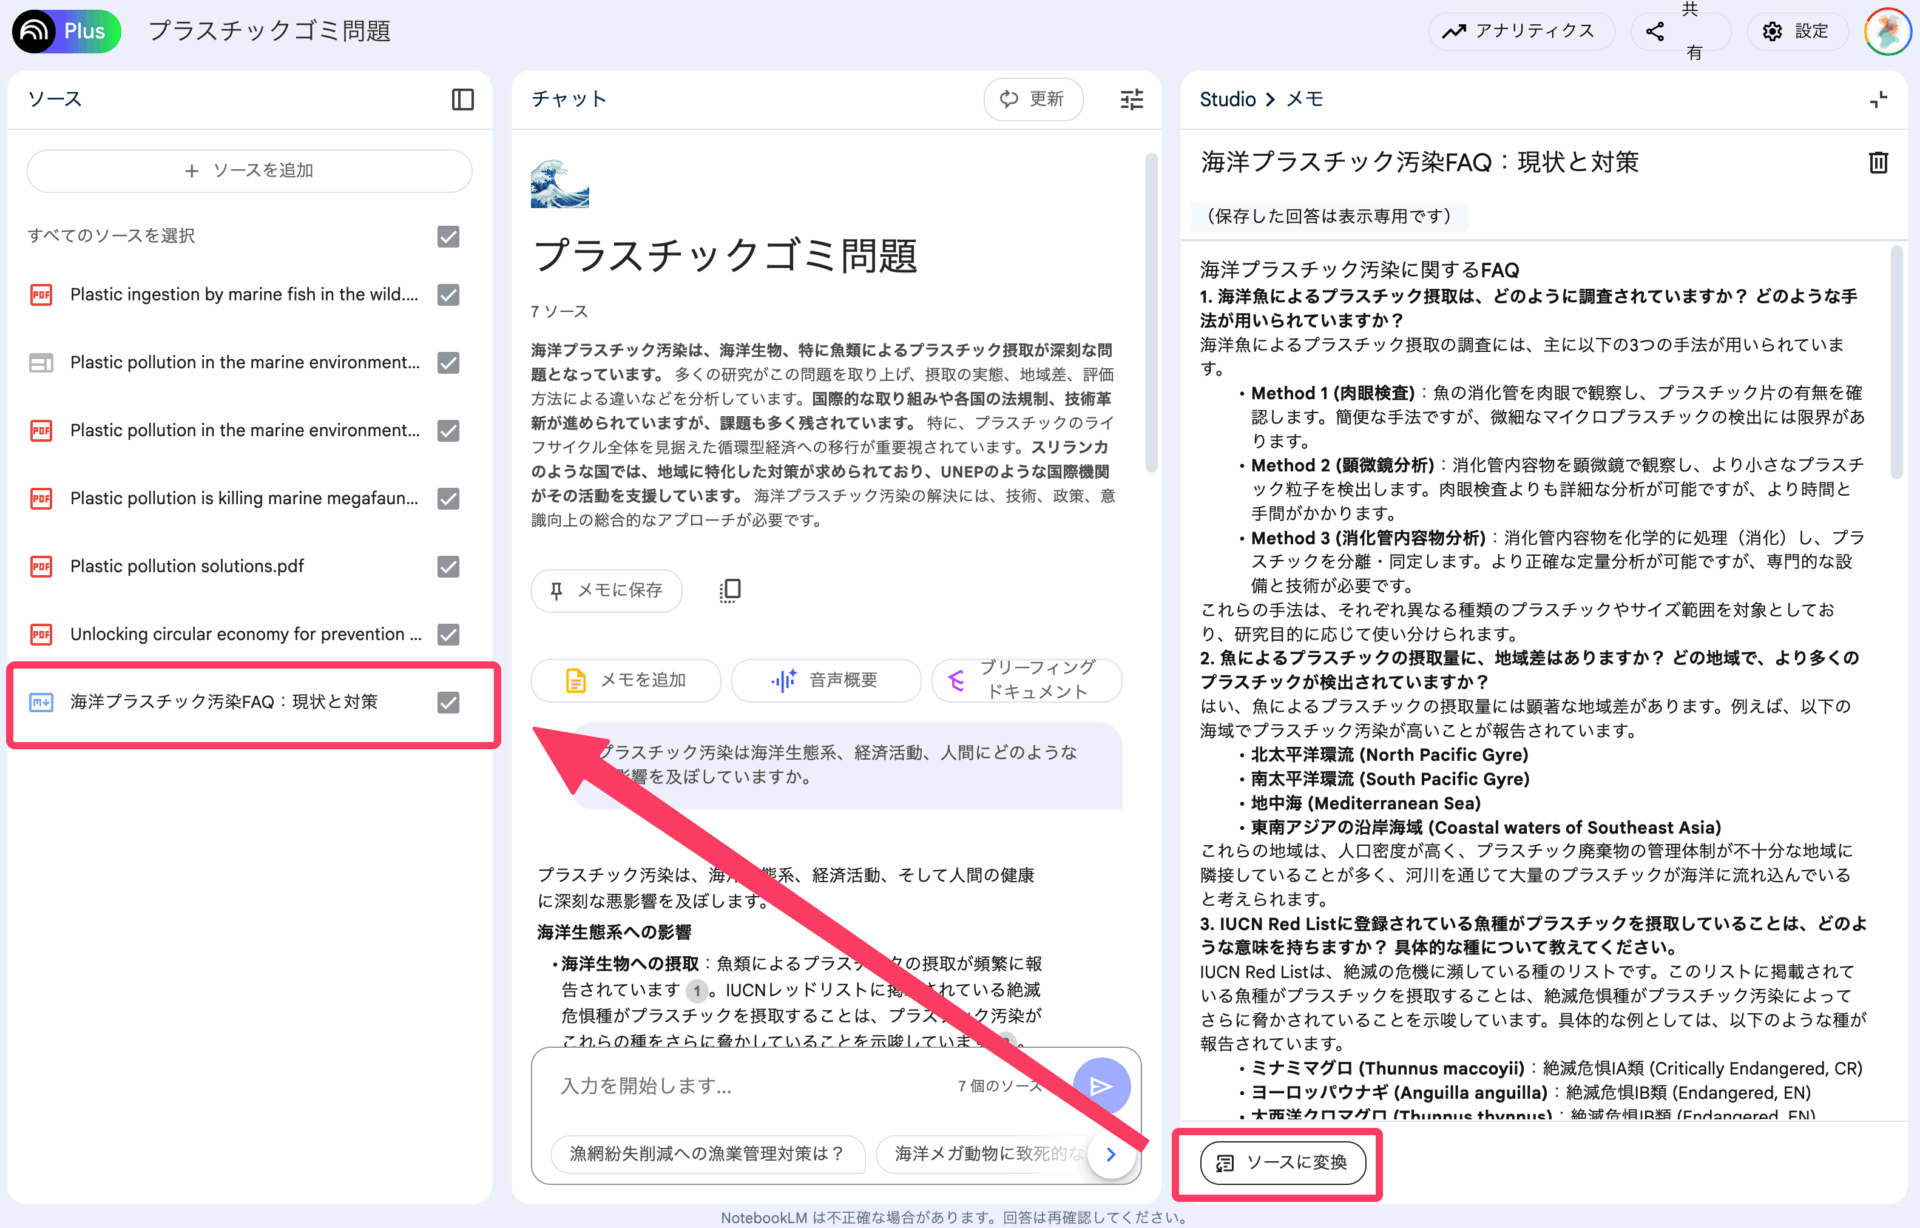The image size is (1920, 1228).
Task: Copy the summary with the copy icon
Action: click(730, 590)
